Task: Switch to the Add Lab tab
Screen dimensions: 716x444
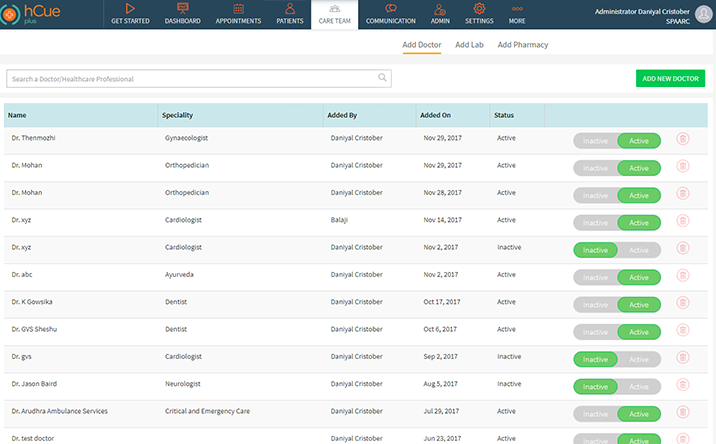Action: (469, 45)
